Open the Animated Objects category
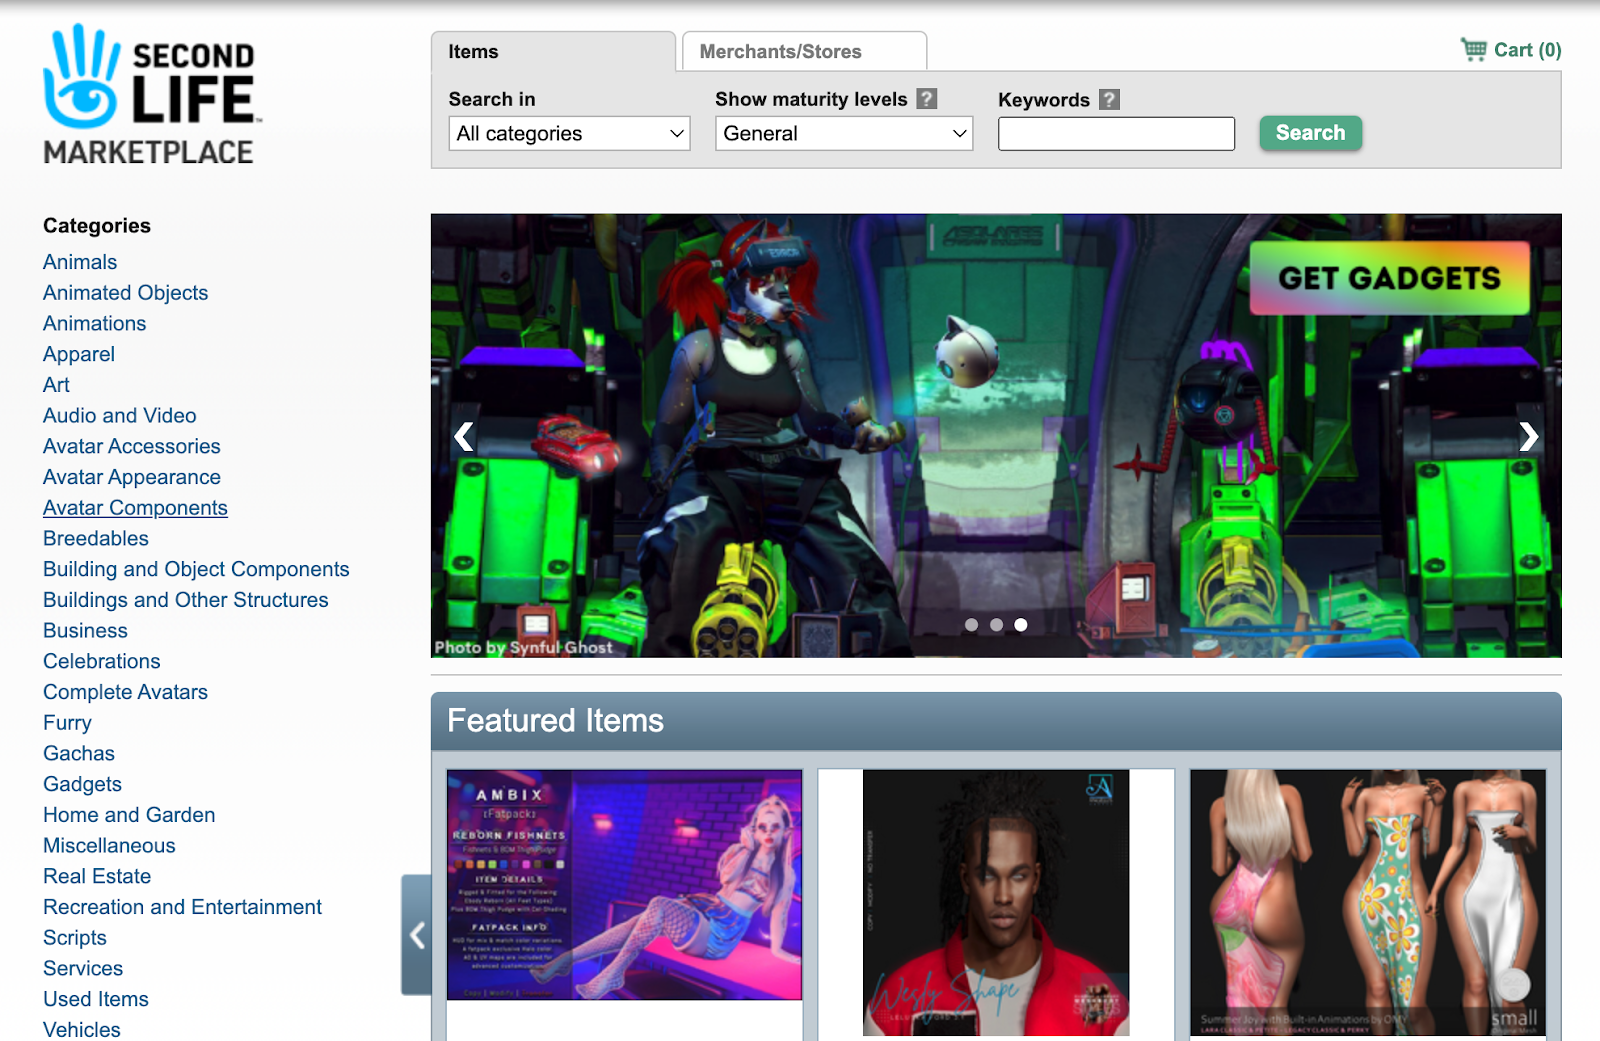The image size is (1600, 1041). pos(126,293)
